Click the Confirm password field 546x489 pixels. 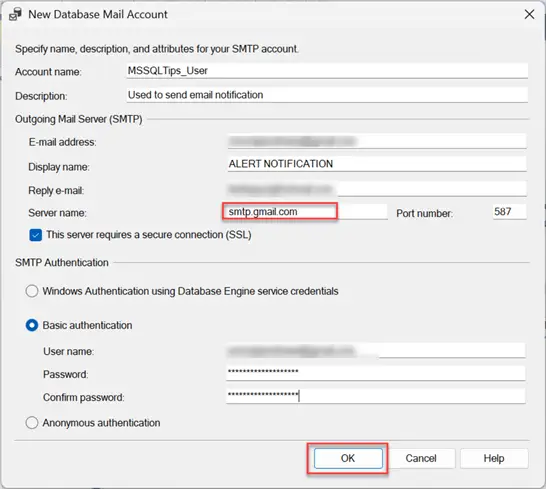point(376,396)
